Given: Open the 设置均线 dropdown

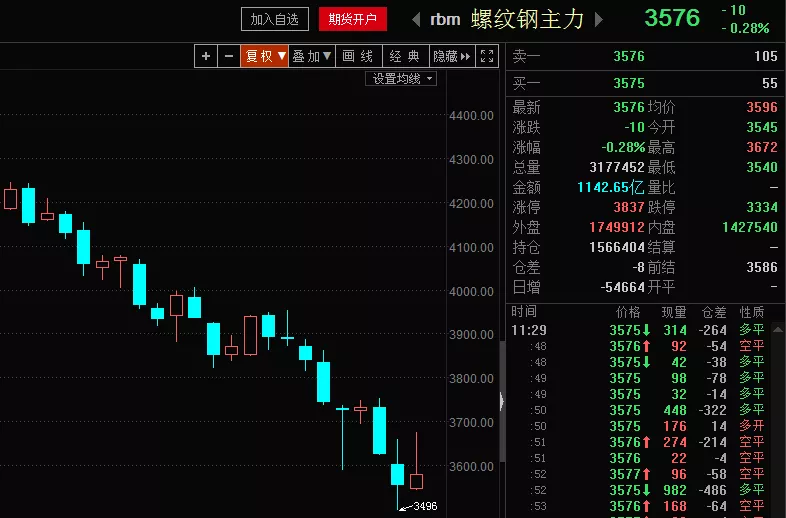Looking at the screenshot, I should click(x=401, y=79).
